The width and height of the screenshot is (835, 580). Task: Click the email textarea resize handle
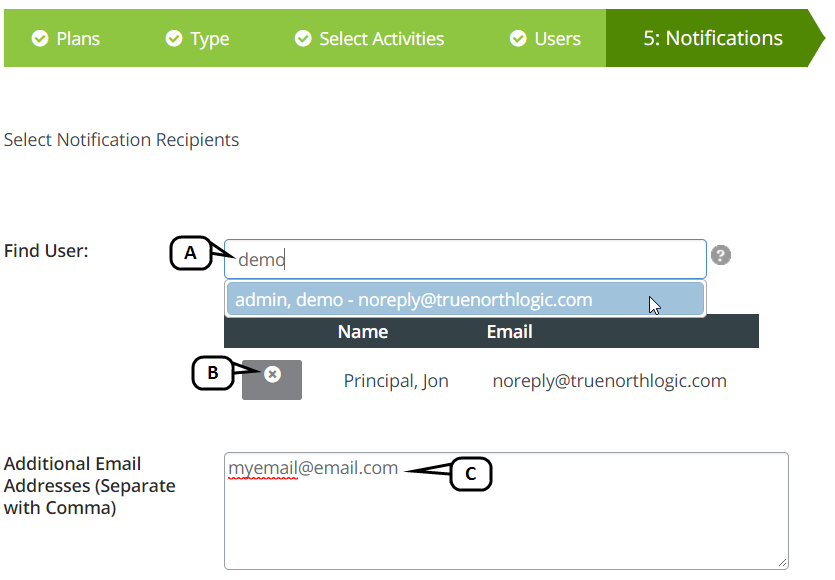point(782,563)
